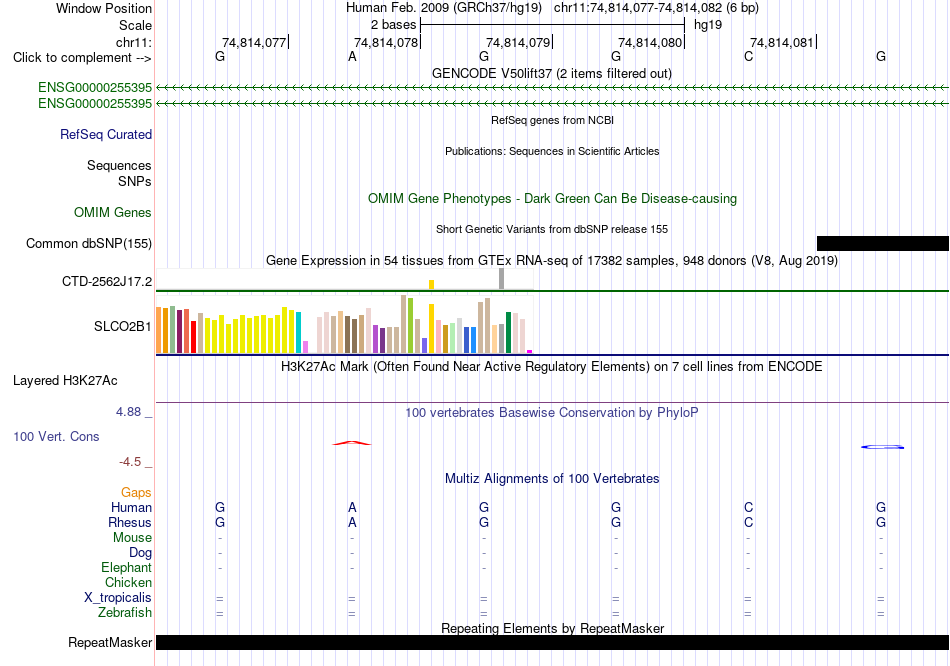Click 'chr11:74,814,077-74,814,082 (6 bp)' text

pos(656,8)
